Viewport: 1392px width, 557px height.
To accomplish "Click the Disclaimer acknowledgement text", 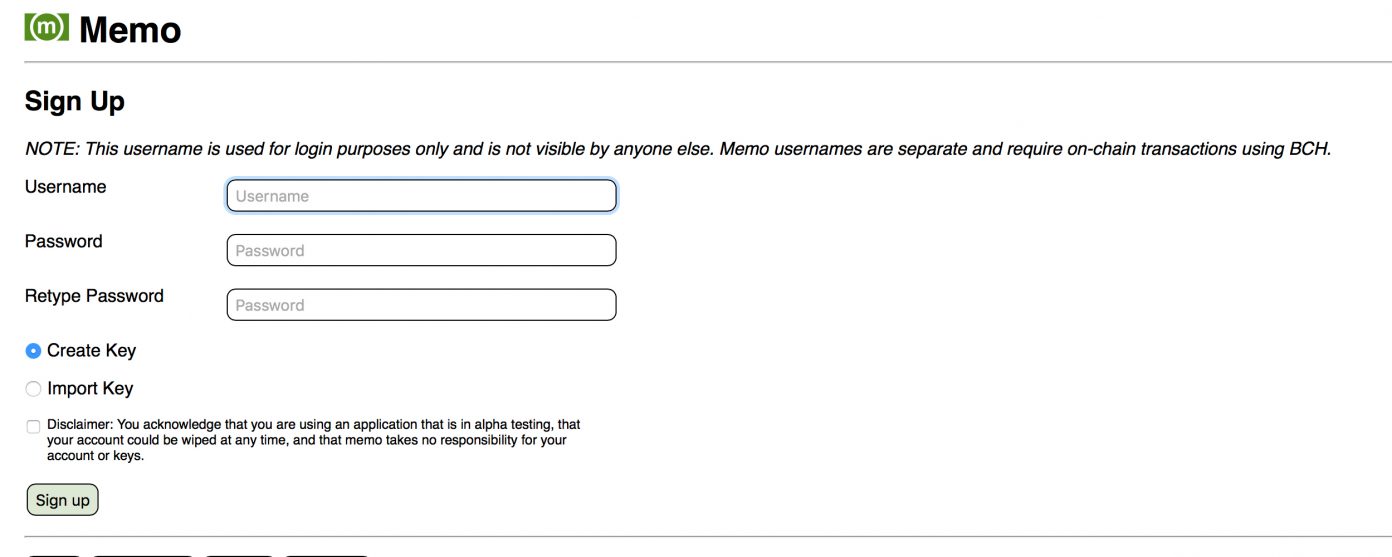I will pos(313,440).
